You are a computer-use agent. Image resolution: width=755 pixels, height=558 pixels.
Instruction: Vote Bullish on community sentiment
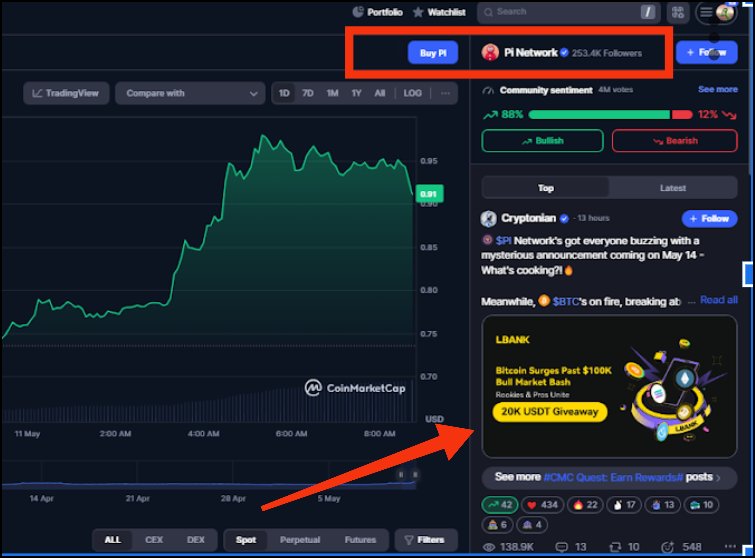pyautogui.click(x=542, y=141)
